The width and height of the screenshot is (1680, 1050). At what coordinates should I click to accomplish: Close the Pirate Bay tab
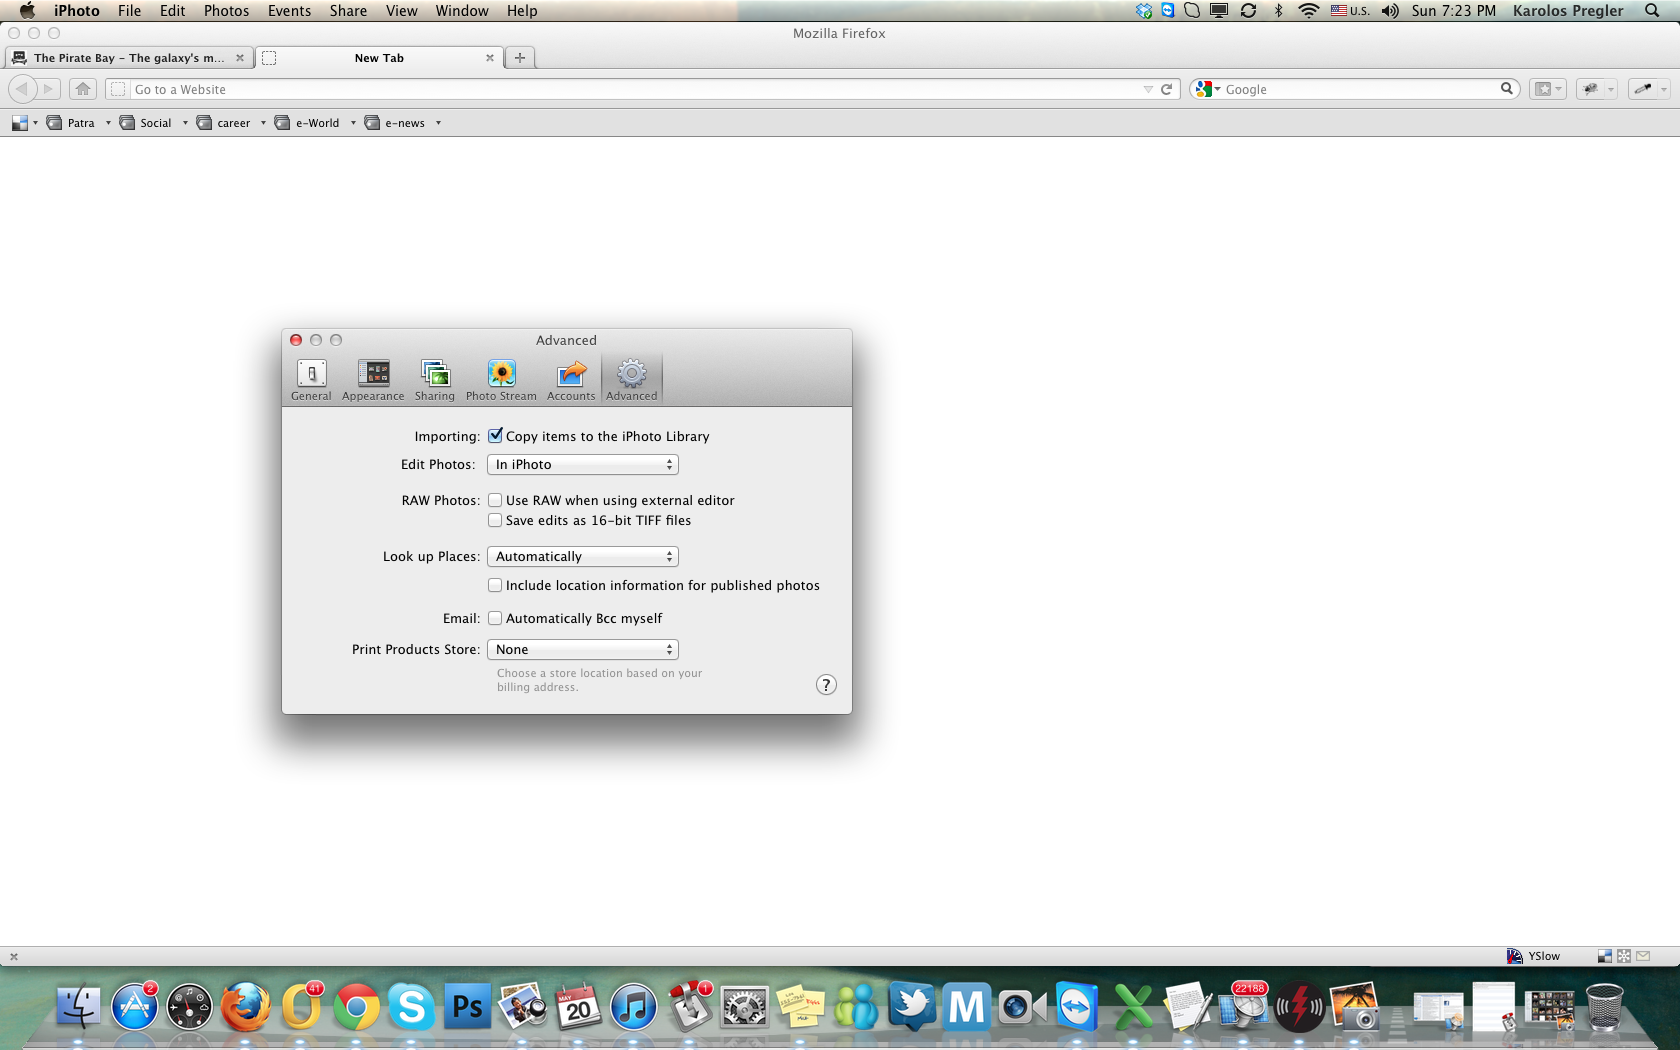[x=240, y=58]
